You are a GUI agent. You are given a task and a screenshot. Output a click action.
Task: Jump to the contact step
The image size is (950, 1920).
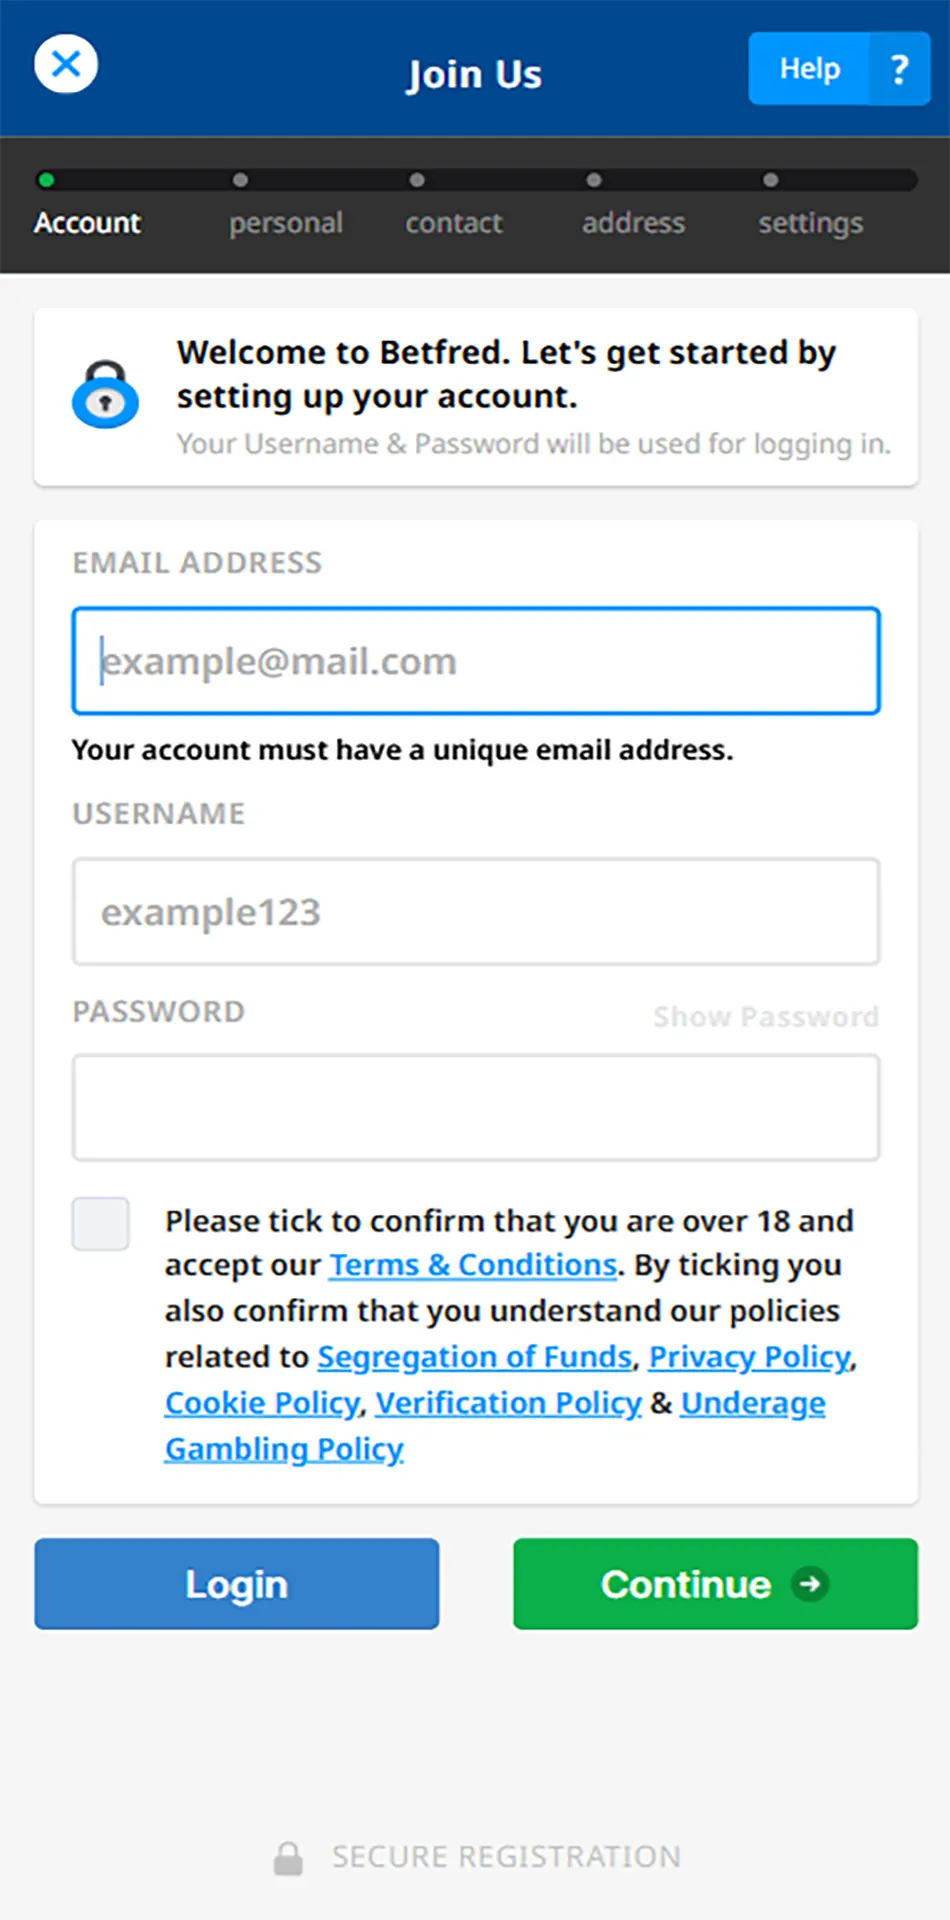453,222
